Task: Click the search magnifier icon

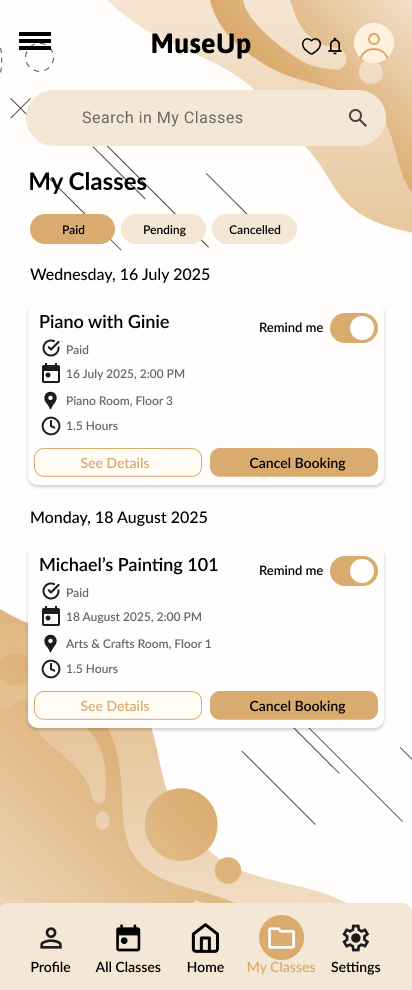Action: 358,118
